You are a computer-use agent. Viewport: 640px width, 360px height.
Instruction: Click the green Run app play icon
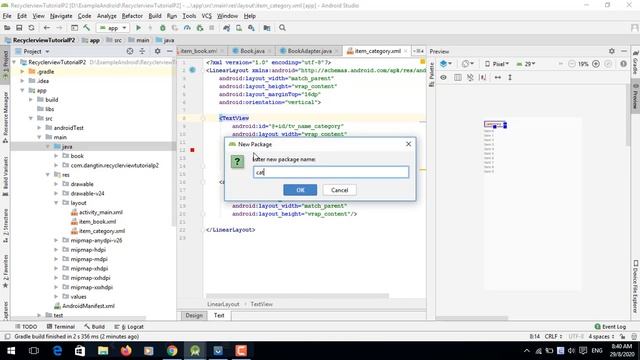pyautogui.click(x=138, y=28)
